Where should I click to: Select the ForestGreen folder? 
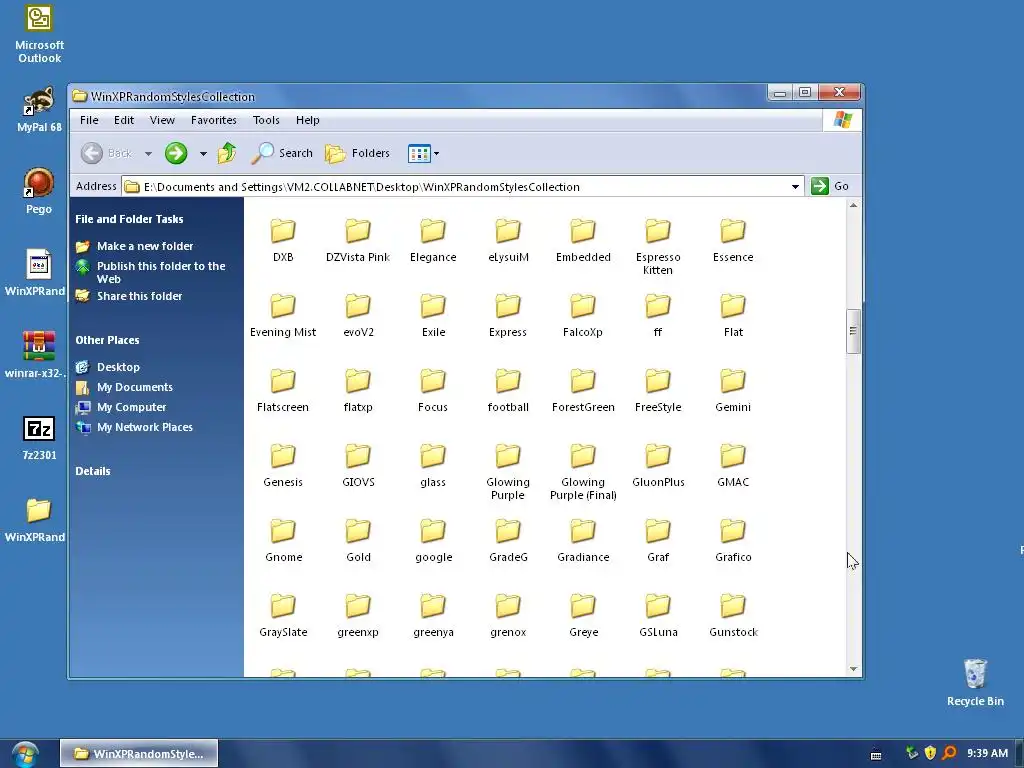(583, 391)
